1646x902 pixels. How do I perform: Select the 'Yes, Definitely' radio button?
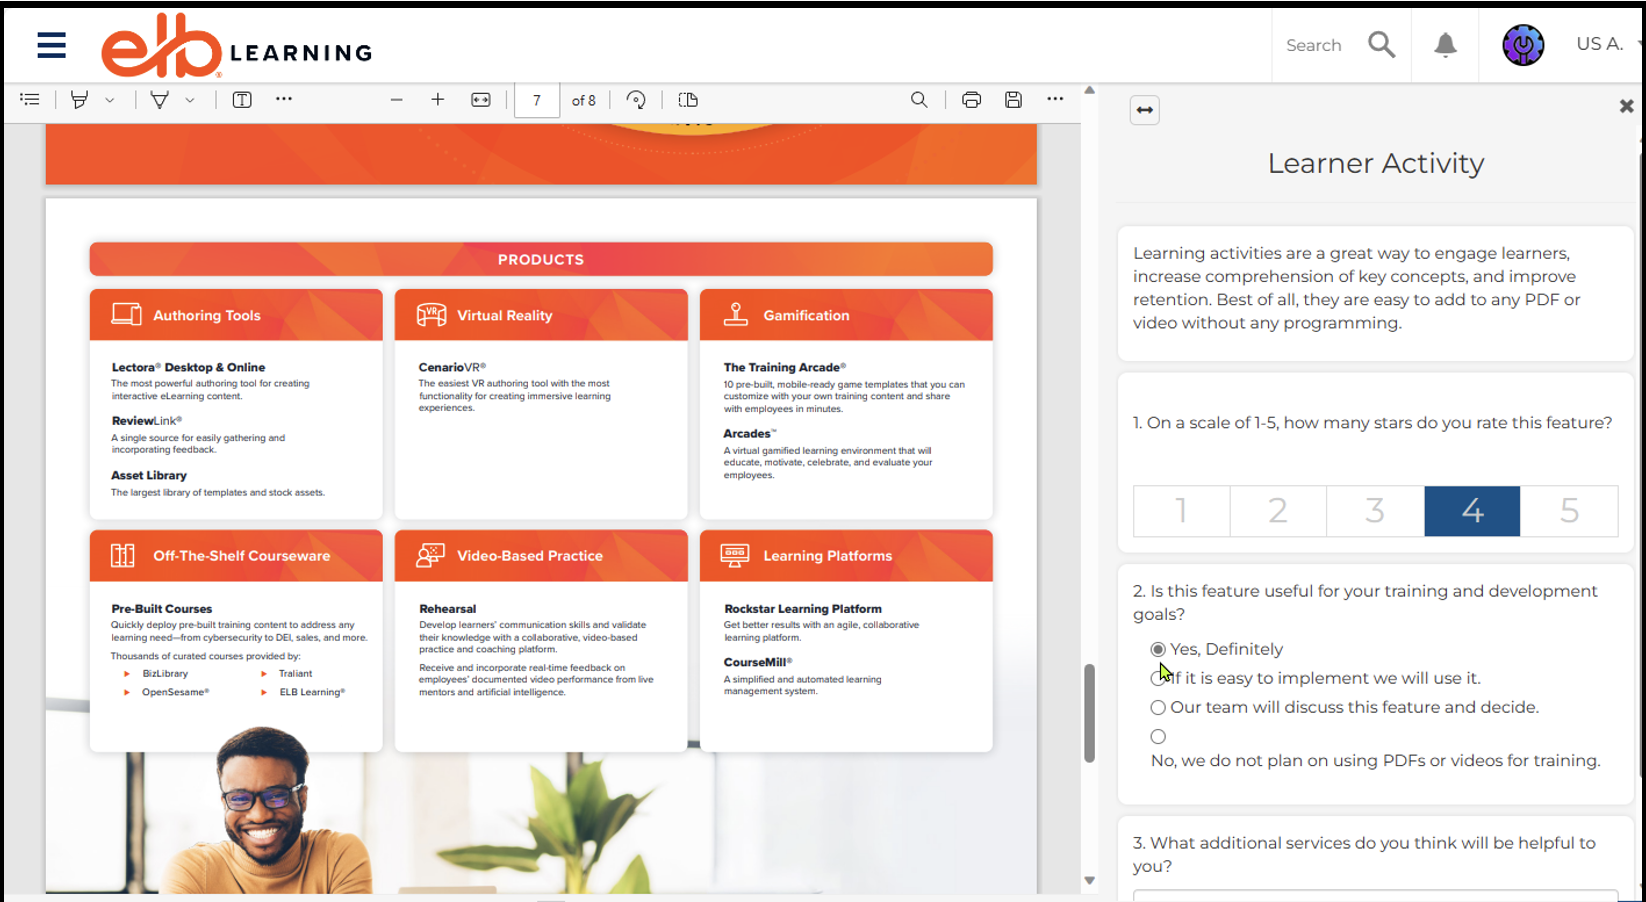1157,648
